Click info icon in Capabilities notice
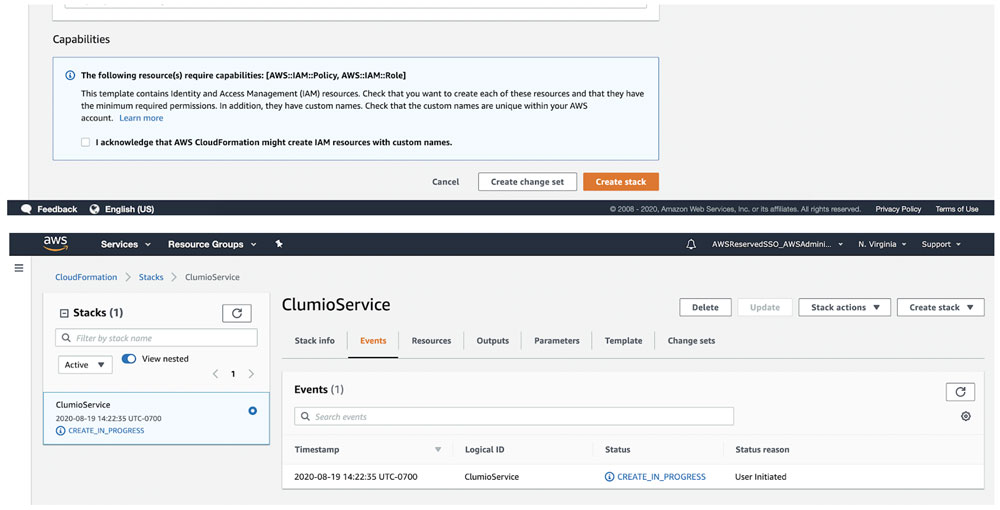 pos(70,75)
